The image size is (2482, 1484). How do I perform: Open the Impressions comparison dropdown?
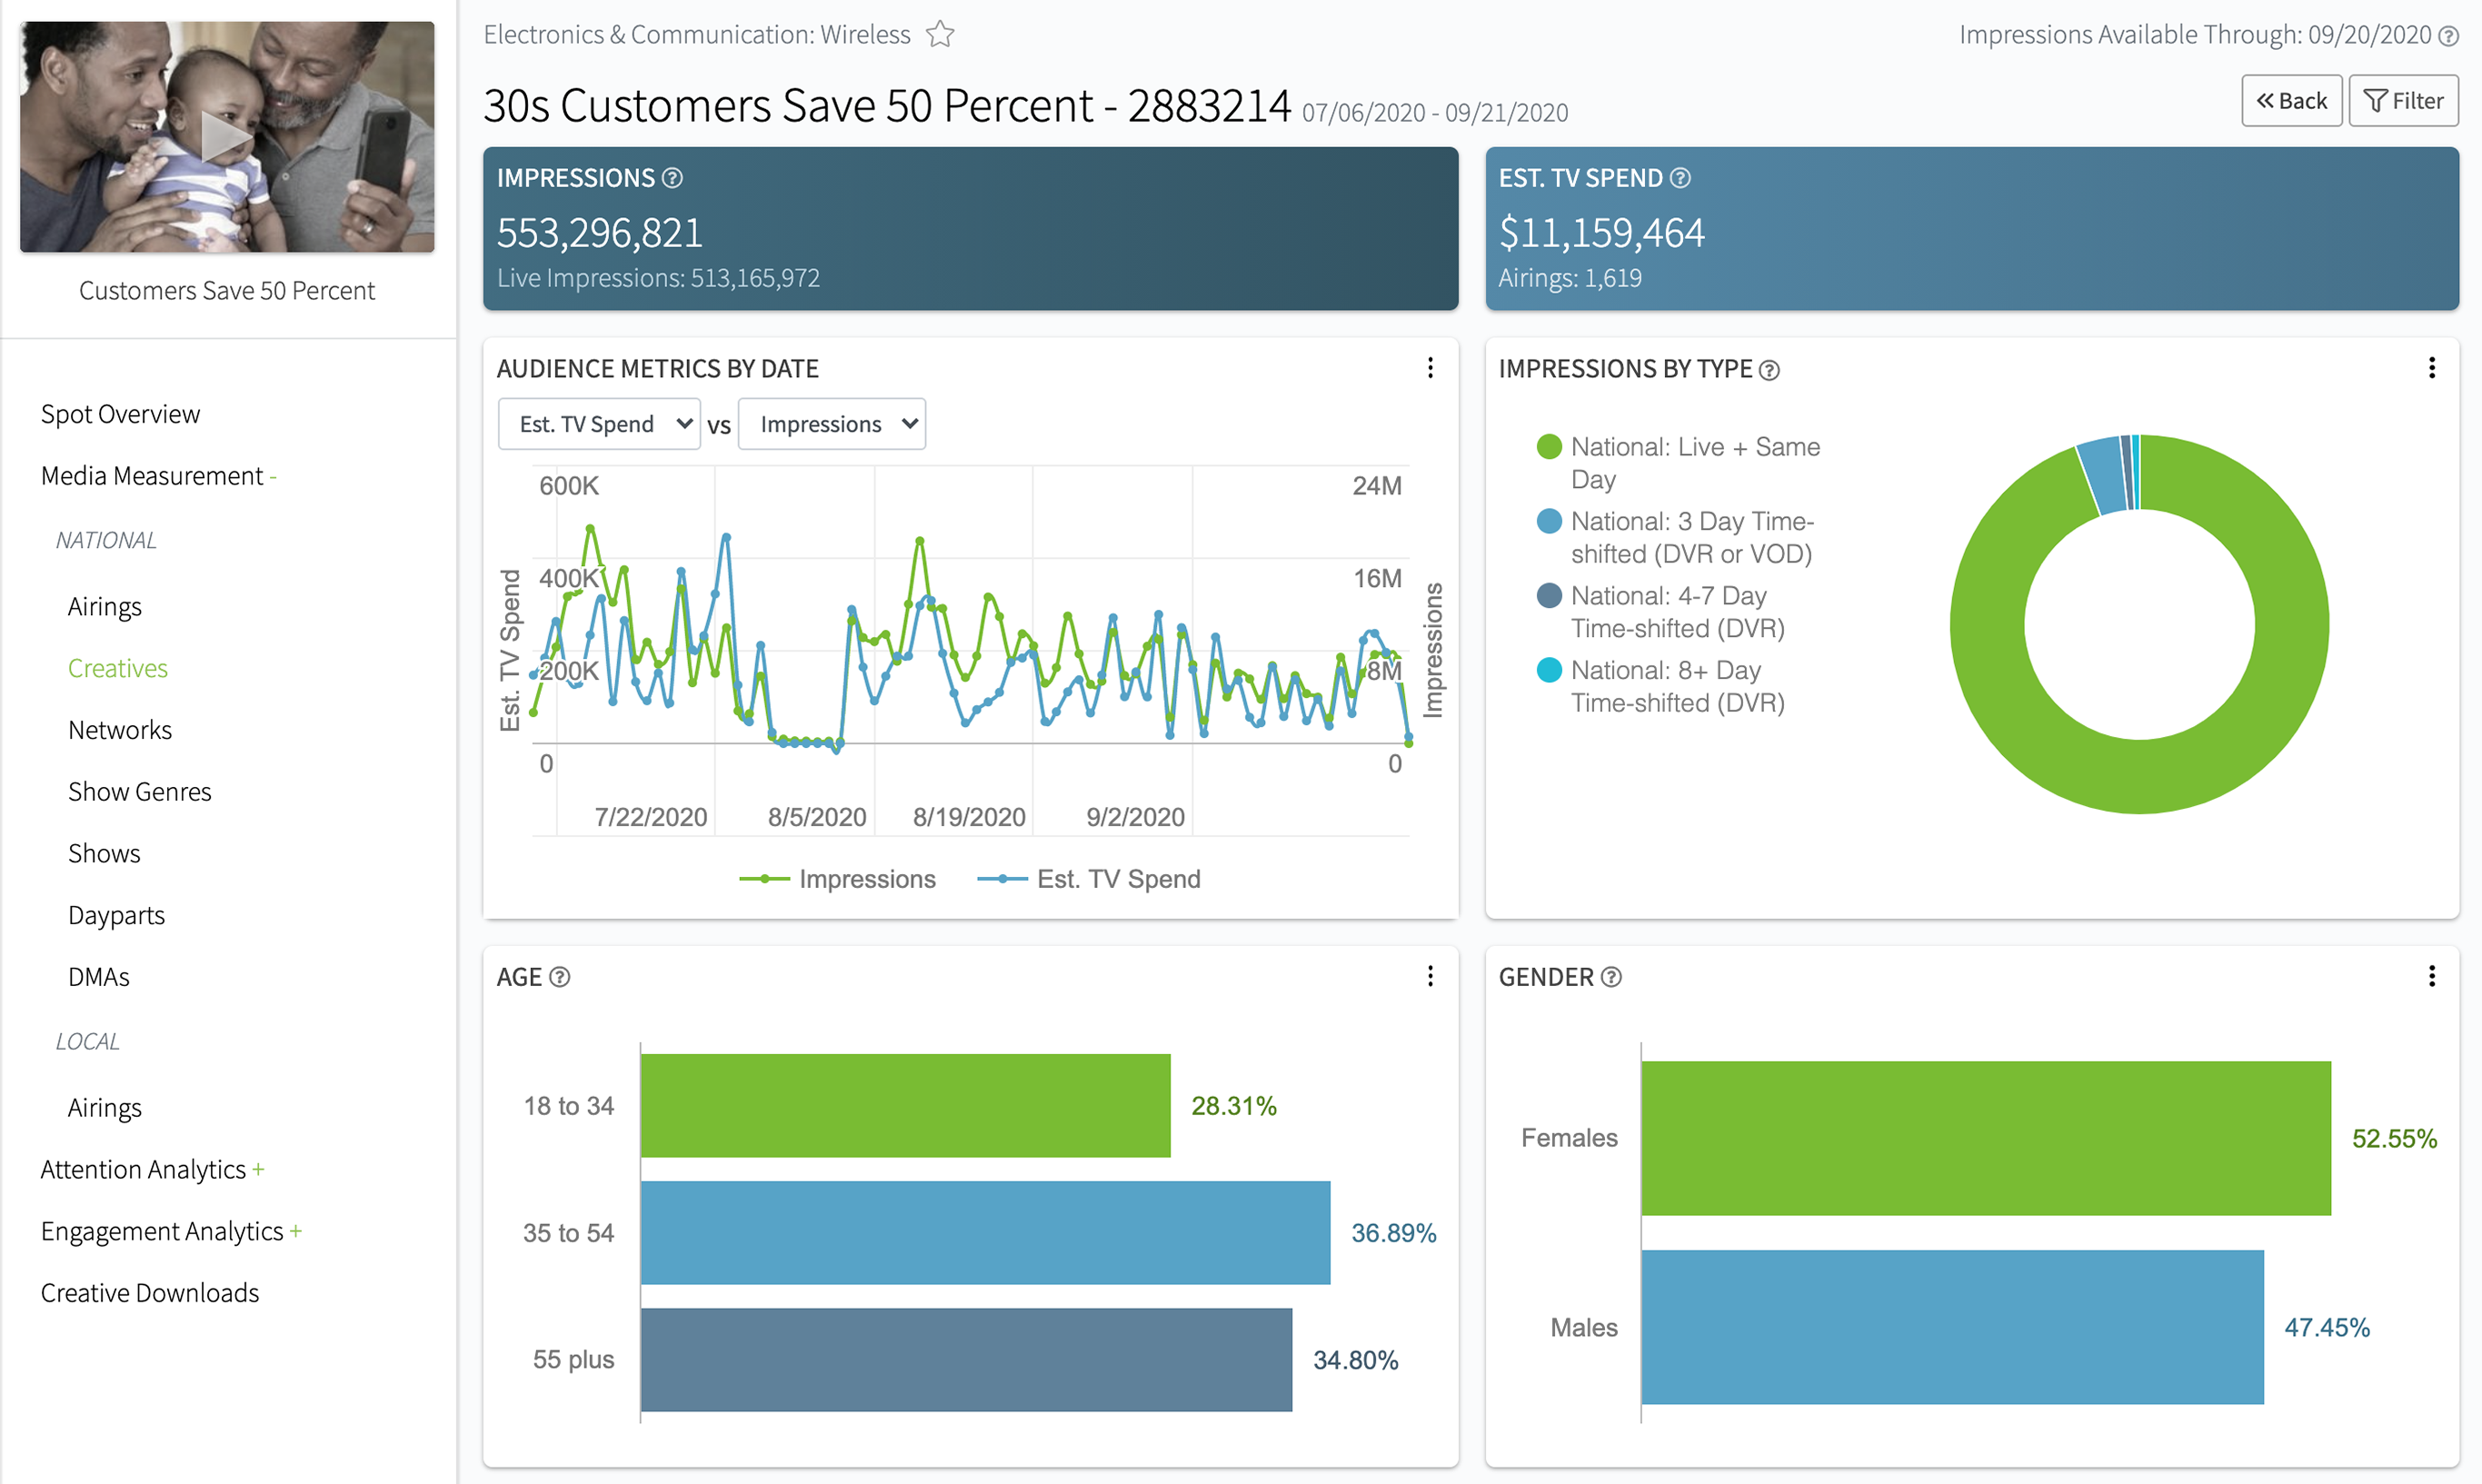(x=832, y=424)
